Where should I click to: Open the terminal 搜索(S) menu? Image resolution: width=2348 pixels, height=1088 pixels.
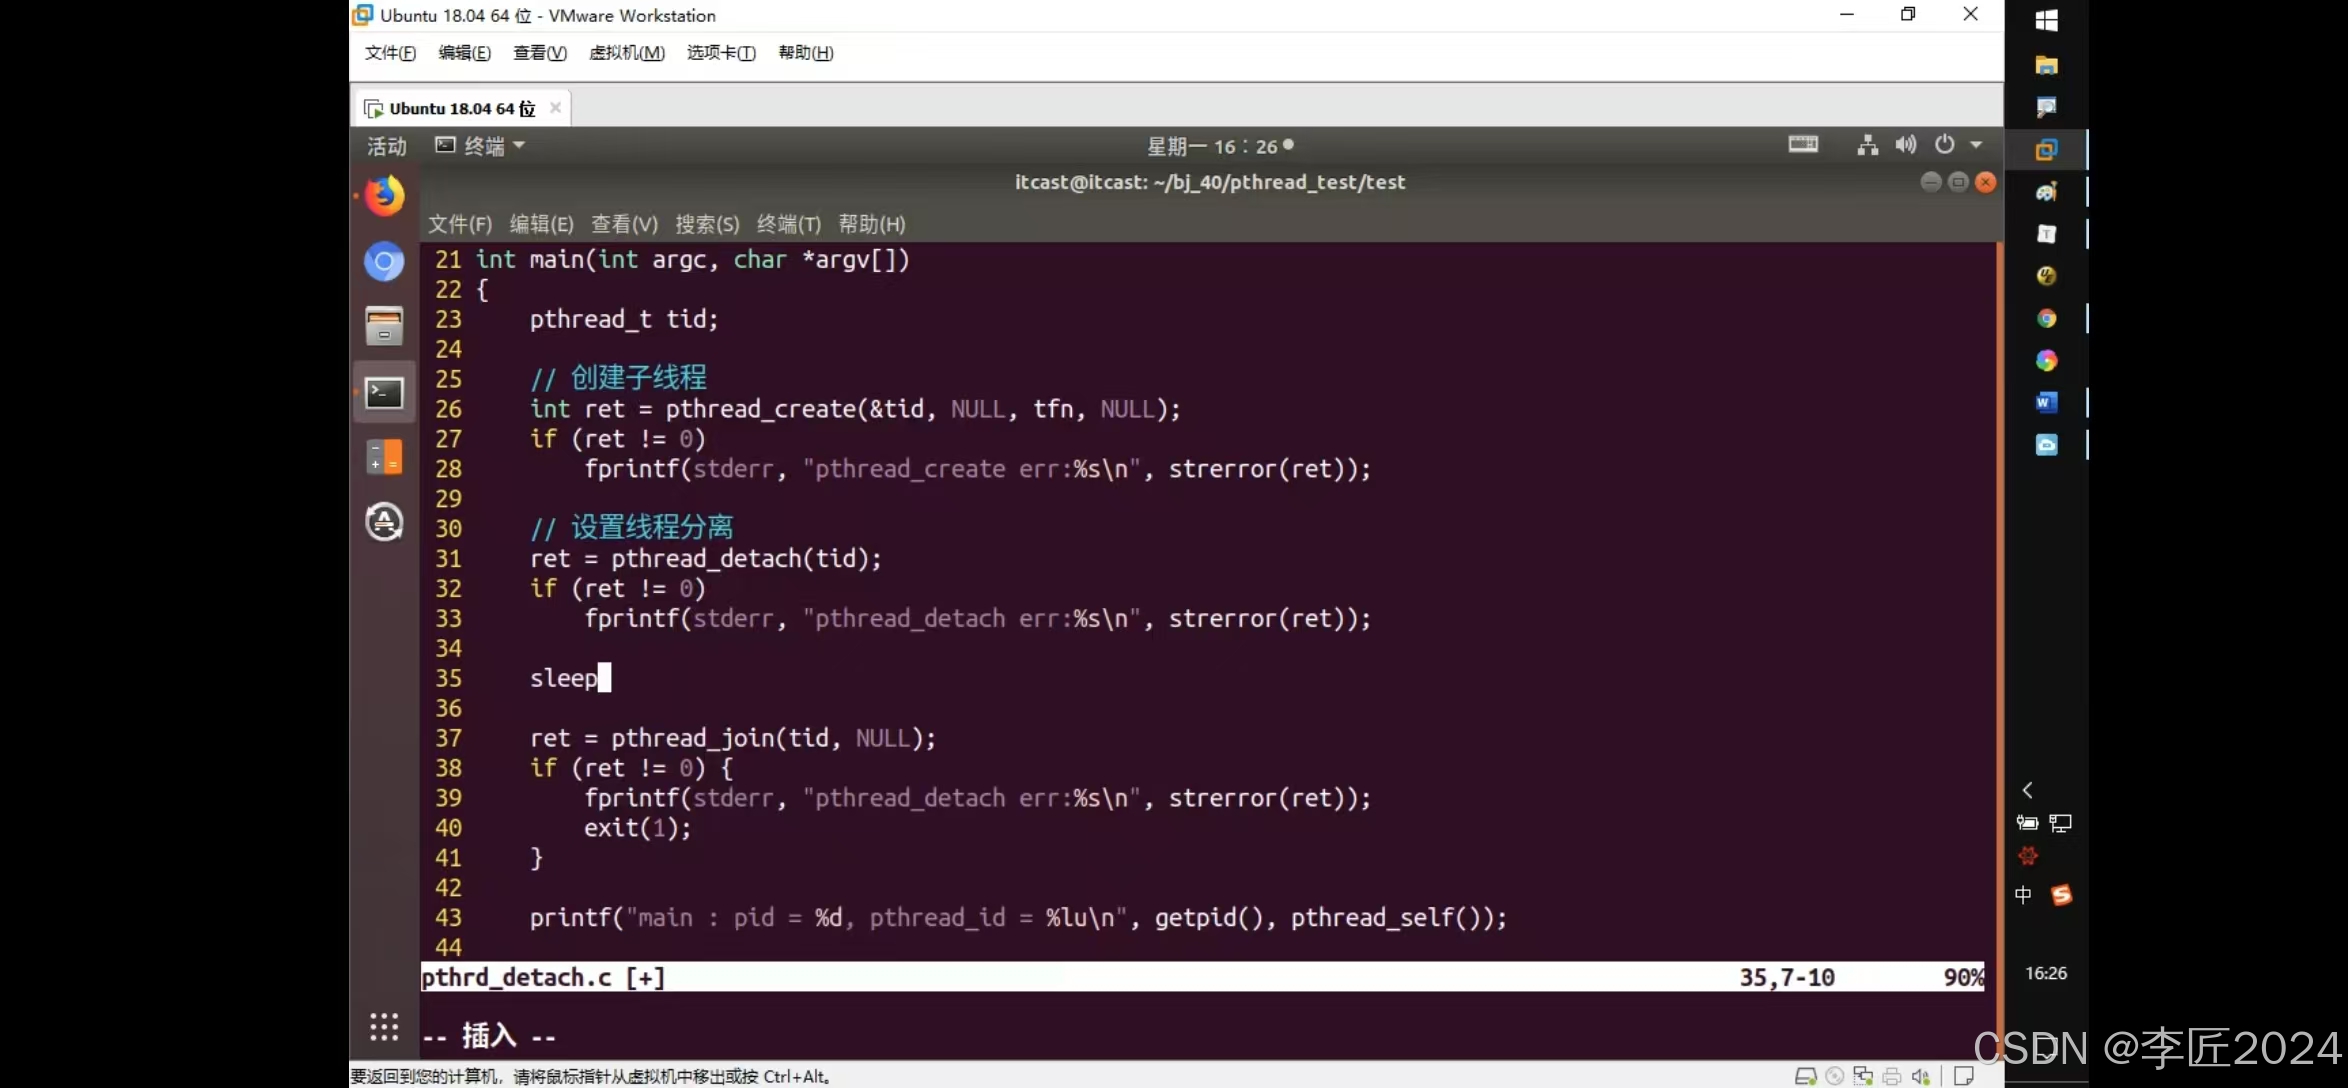click(x=706, y=224)
